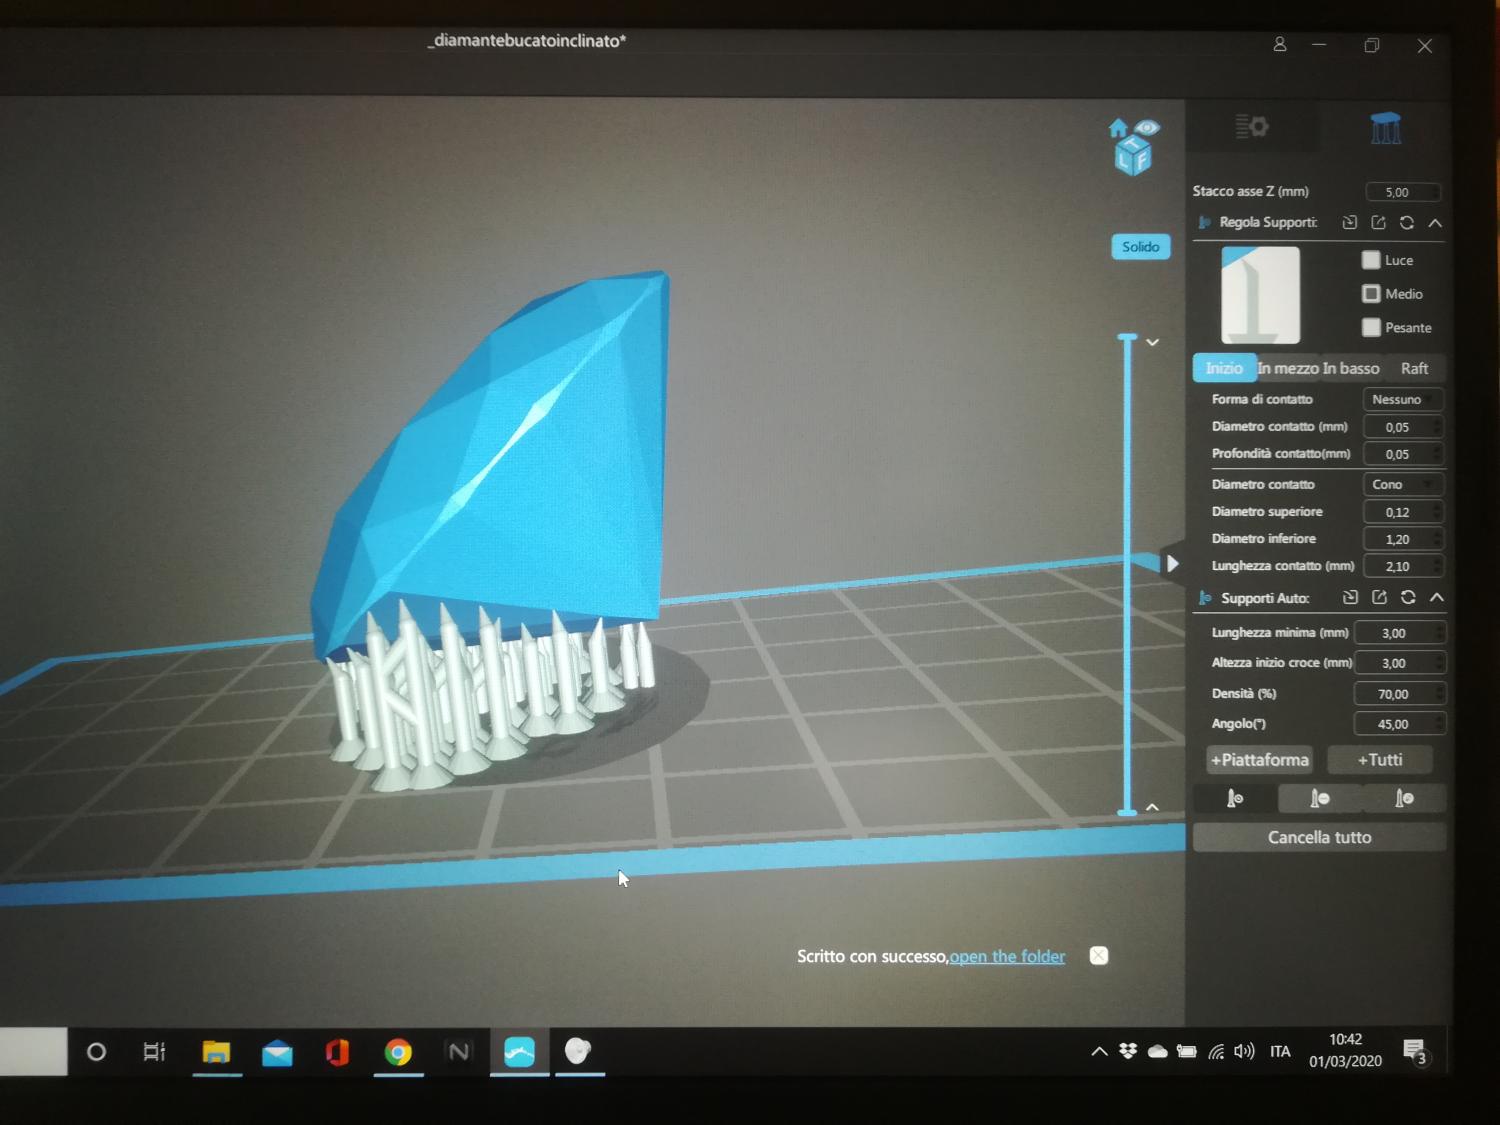Select the Raft tab
The height and width of the screenshot is (1125, 1500).
(x=1414, y=369)
